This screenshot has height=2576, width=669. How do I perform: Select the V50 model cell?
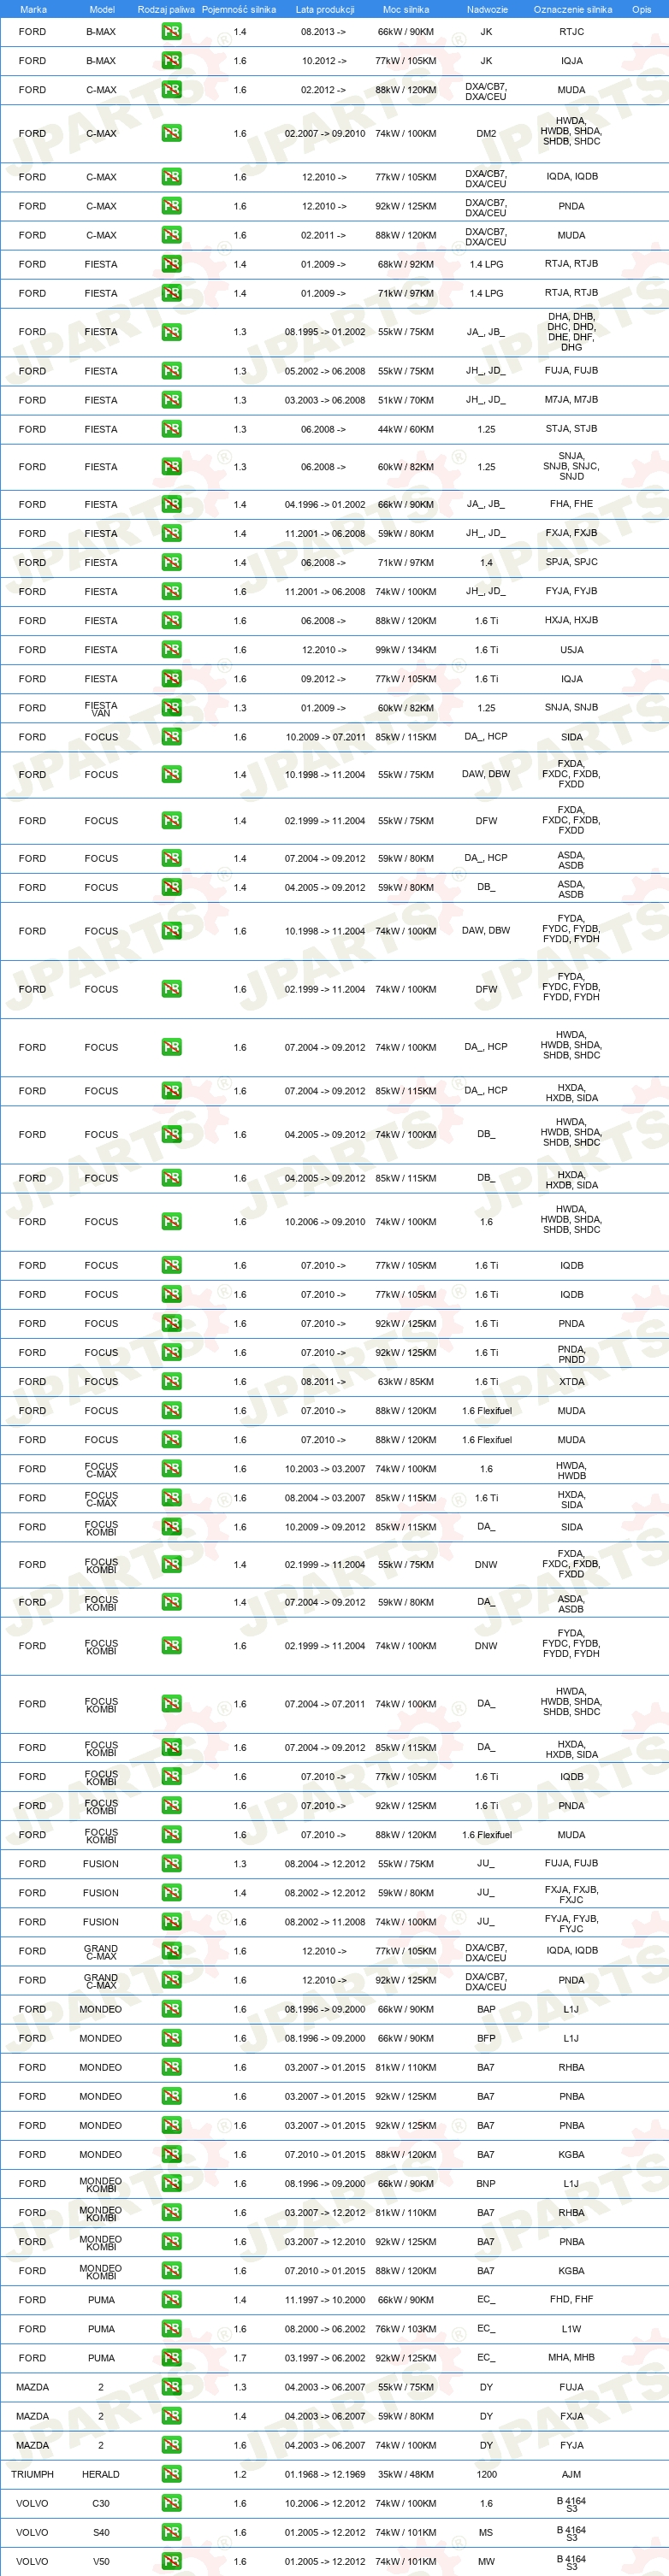101,2561
